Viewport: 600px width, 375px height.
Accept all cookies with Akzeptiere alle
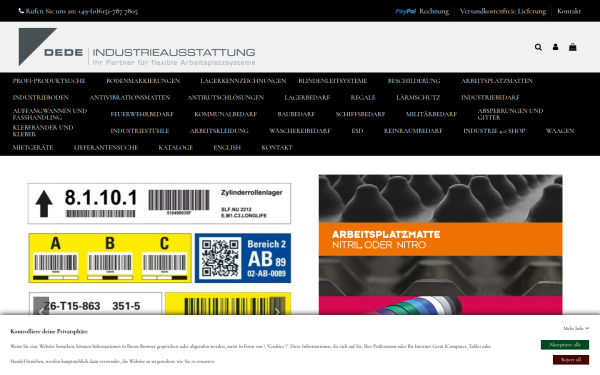tap(565, 345)
